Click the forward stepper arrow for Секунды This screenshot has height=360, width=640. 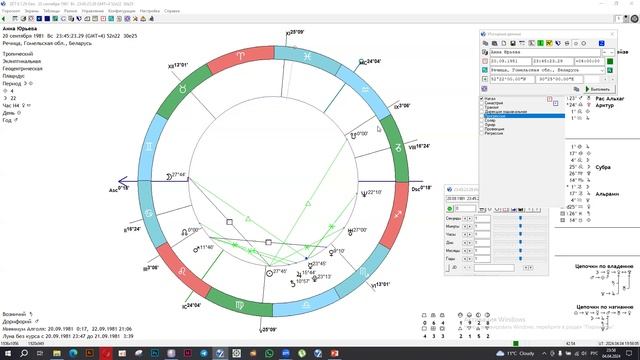(x=469, y=218)
